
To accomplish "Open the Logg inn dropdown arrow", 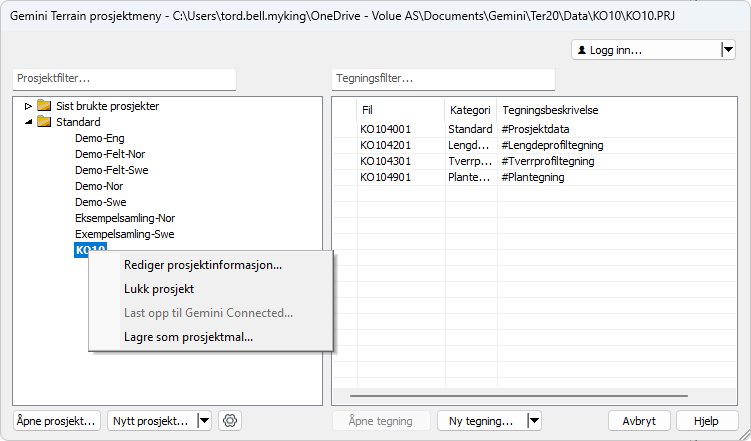I will 727,49.
